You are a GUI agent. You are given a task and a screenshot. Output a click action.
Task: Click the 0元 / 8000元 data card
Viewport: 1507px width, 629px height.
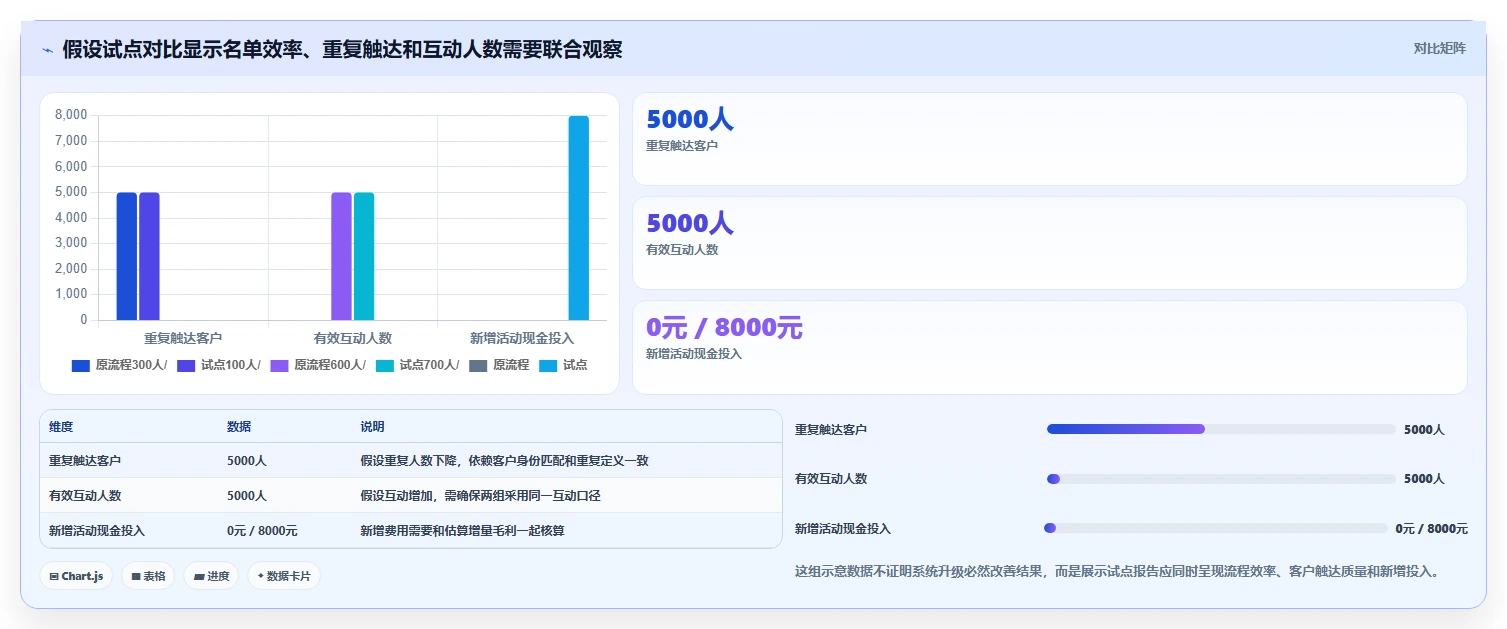(1050, 347)
